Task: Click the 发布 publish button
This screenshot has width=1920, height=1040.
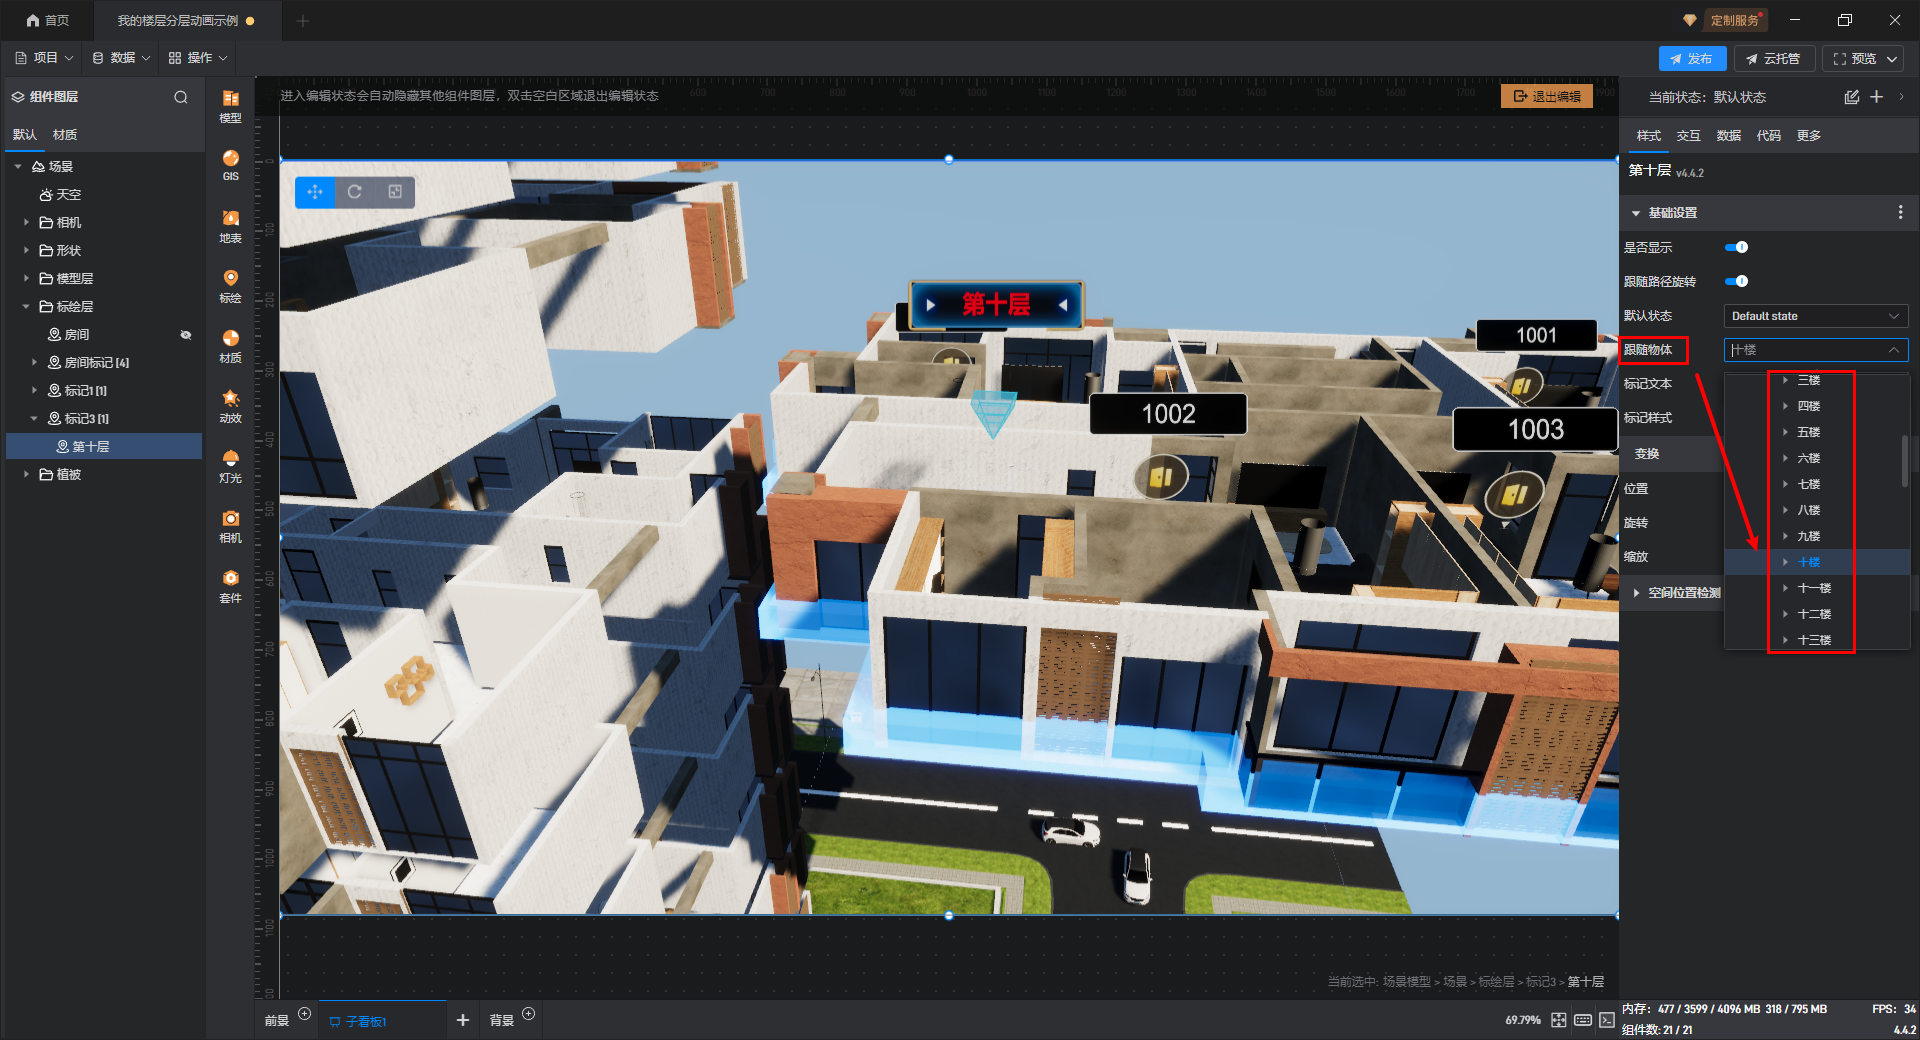Action: tap(1692, 59)
